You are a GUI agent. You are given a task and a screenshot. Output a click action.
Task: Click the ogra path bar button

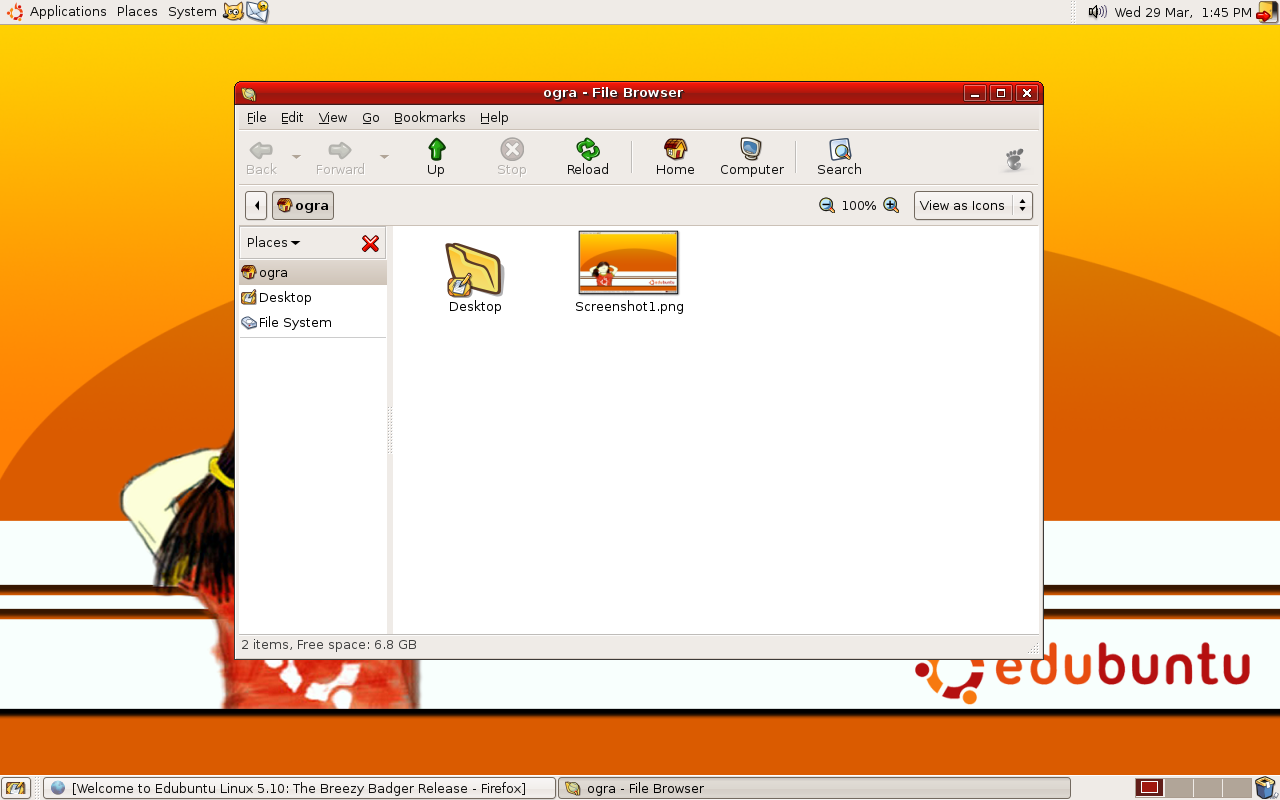(x=303, y=205)
